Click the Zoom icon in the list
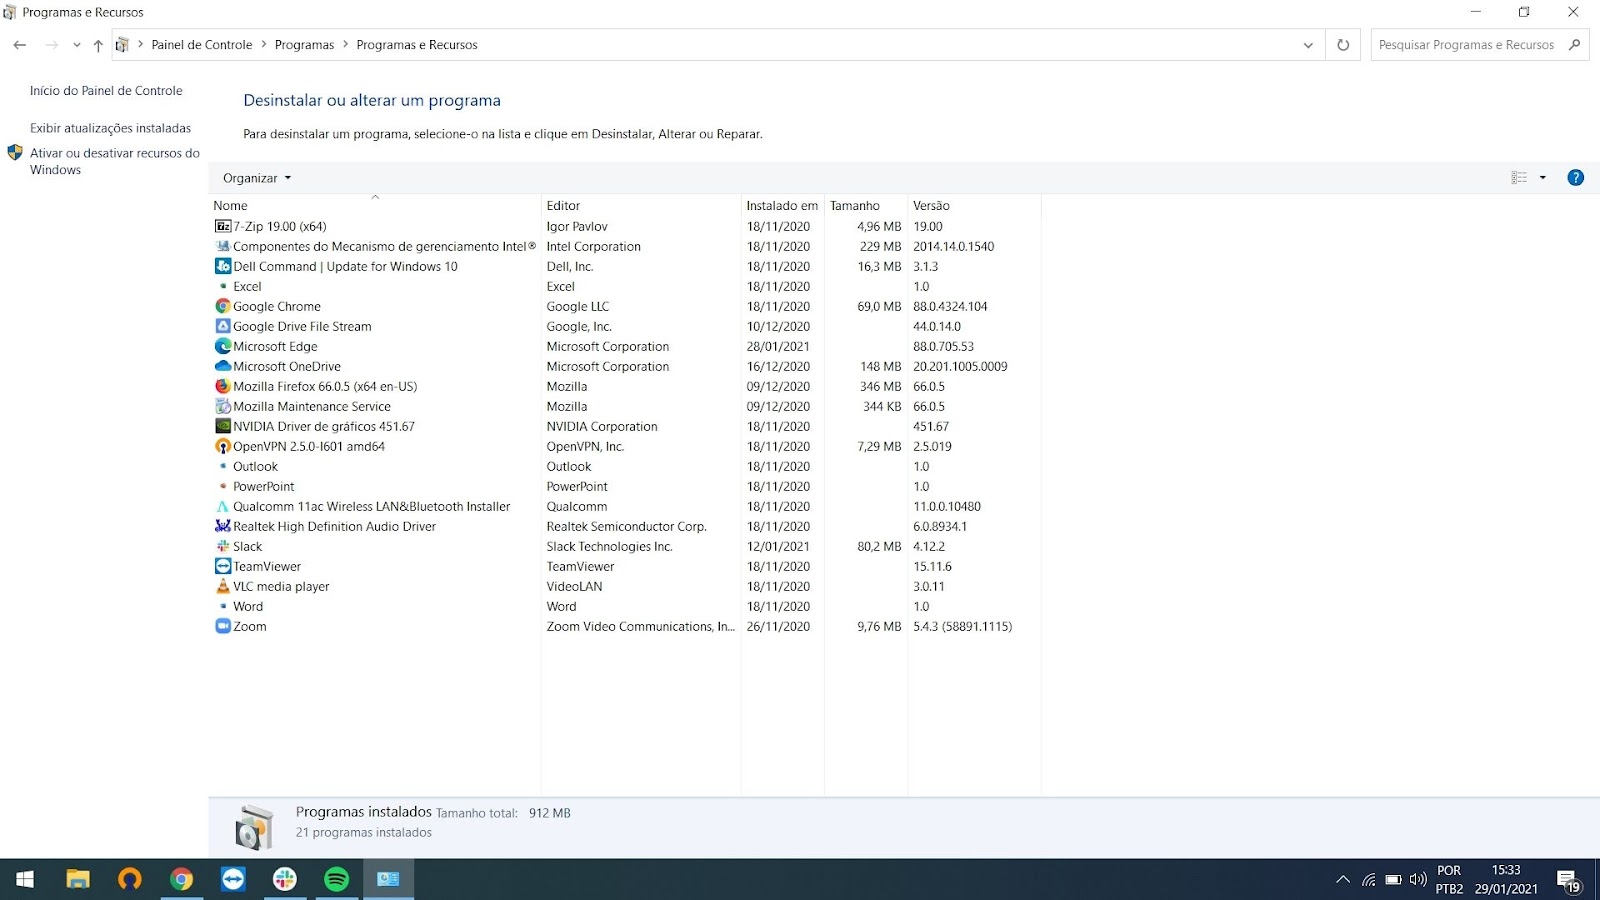This screenshot has width=1600, height=900. pyautogui.click(x=223, y=626)
